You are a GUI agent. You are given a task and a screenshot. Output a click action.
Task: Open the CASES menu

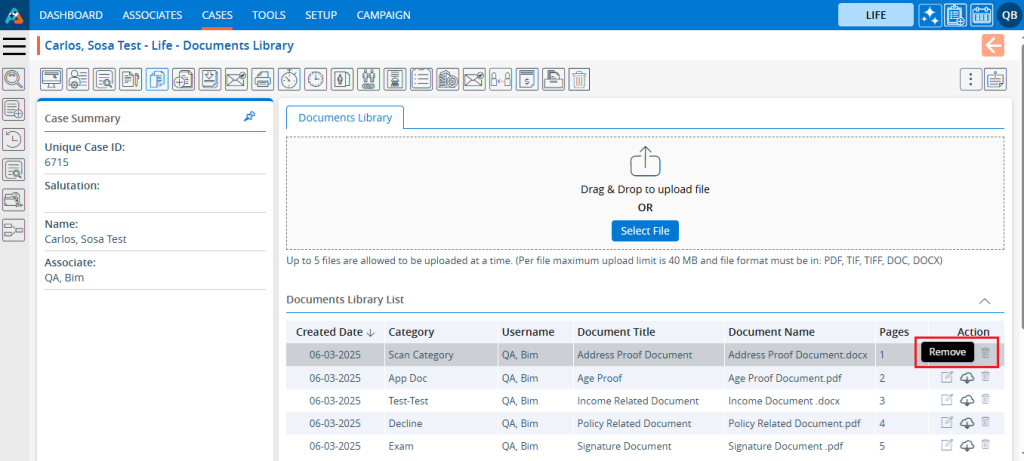coord(217,15)
